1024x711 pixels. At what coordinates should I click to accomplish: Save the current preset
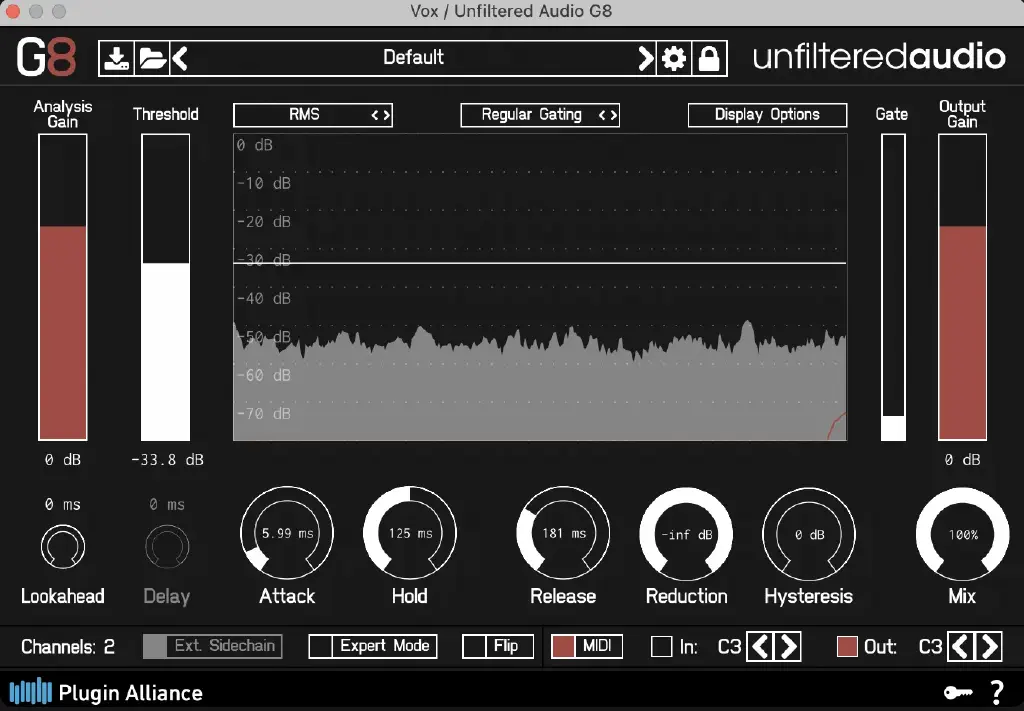coord(117,57)
